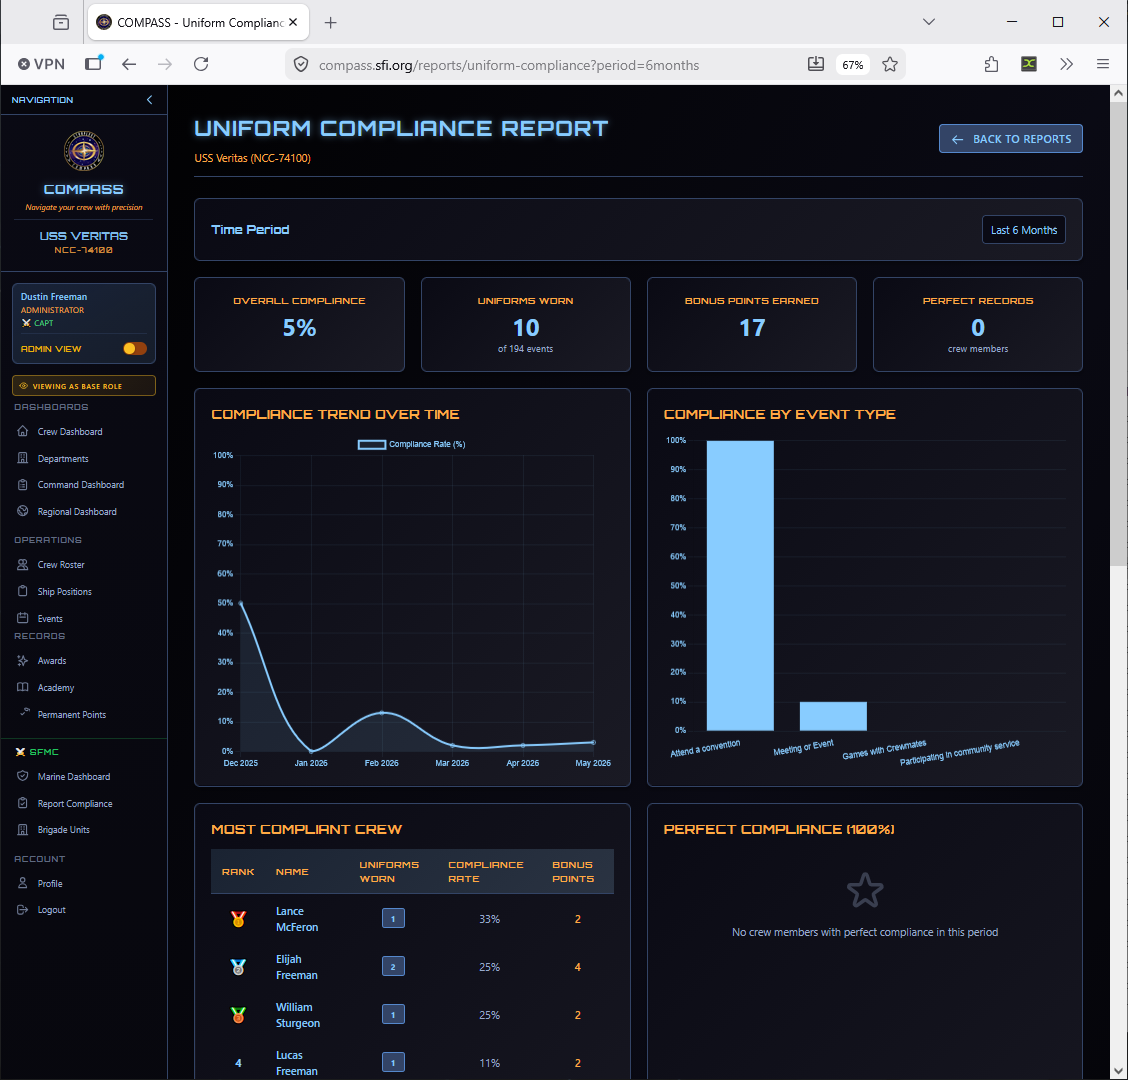Open Lance McFeron crew link
1128x1080 pixels.
[x=296, y=919]
